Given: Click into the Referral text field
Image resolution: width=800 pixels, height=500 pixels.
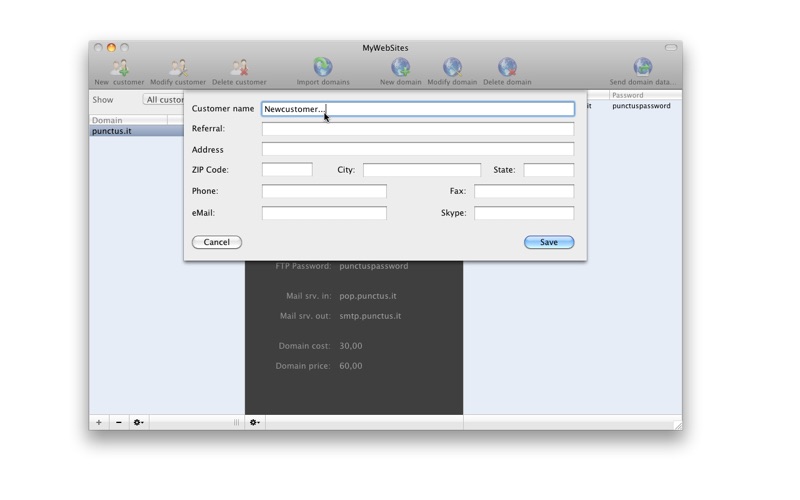Looking at the screenshot, I should pos(417,129).
